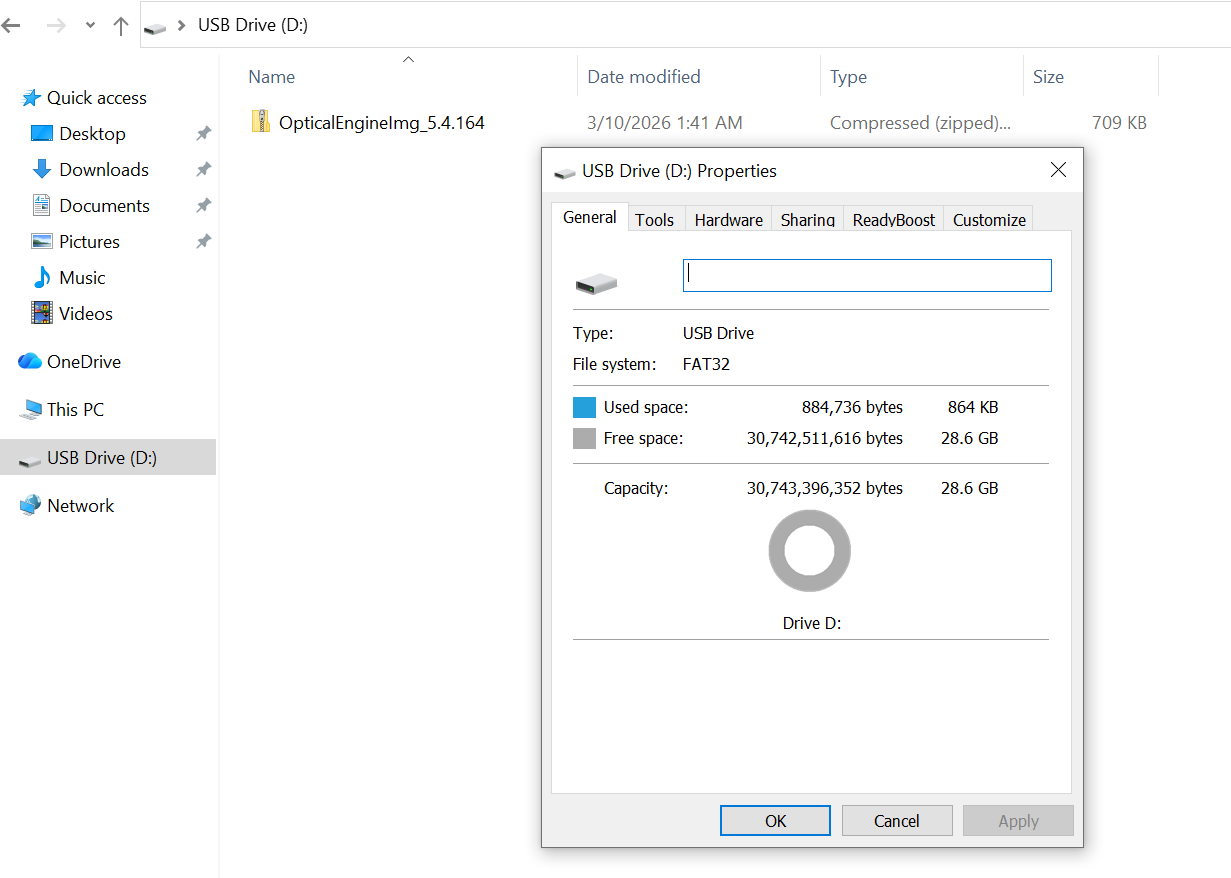Open the Pictures folder icon
1231x878 pixels.
tap(41, 242)
